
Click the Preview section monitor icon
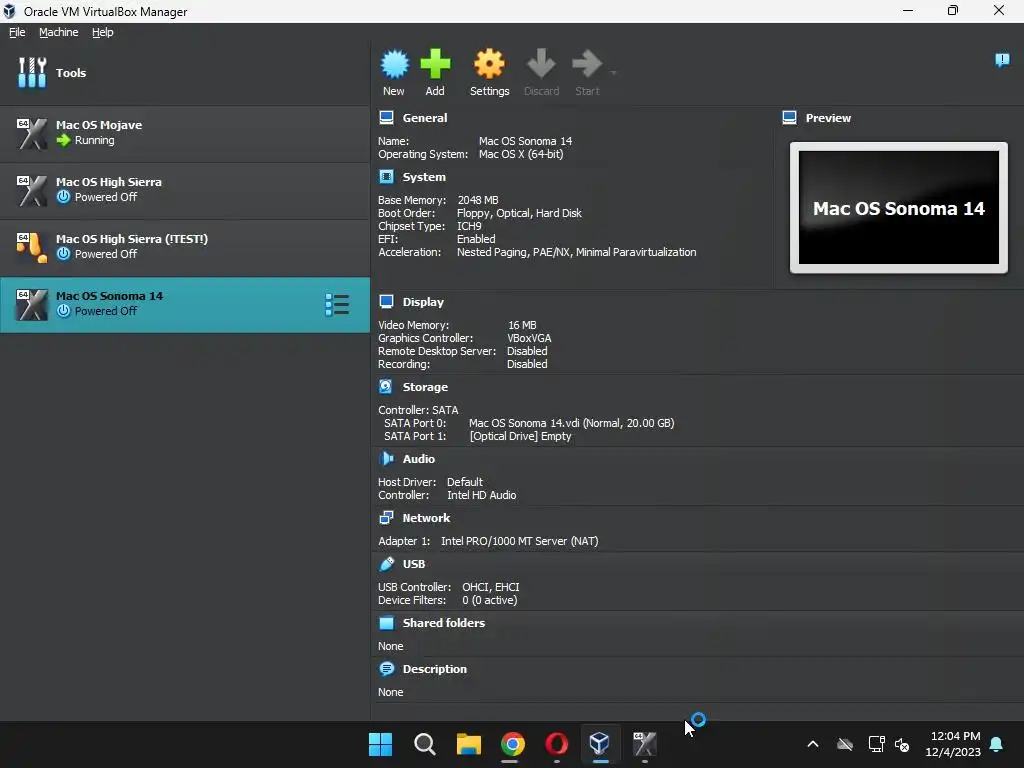(789, 118)
